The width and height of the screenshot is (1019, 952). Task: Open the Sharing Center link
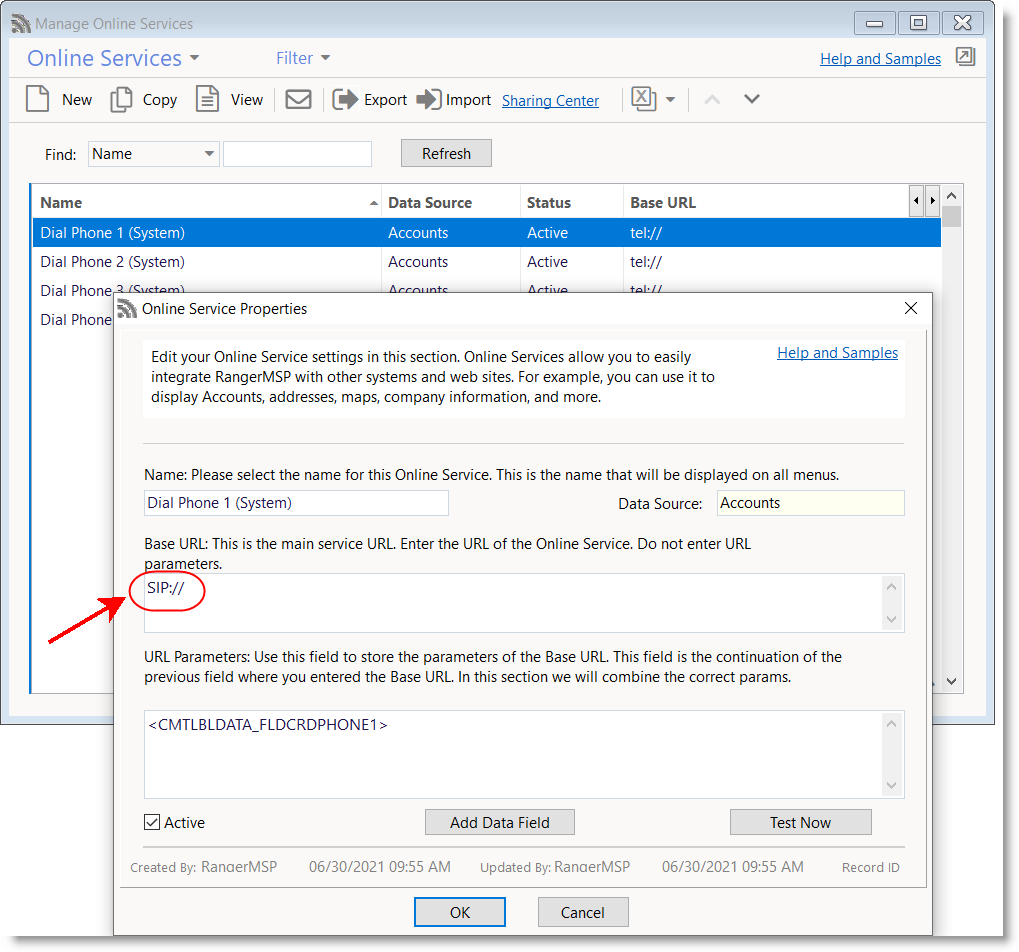[x=550, y=100]
